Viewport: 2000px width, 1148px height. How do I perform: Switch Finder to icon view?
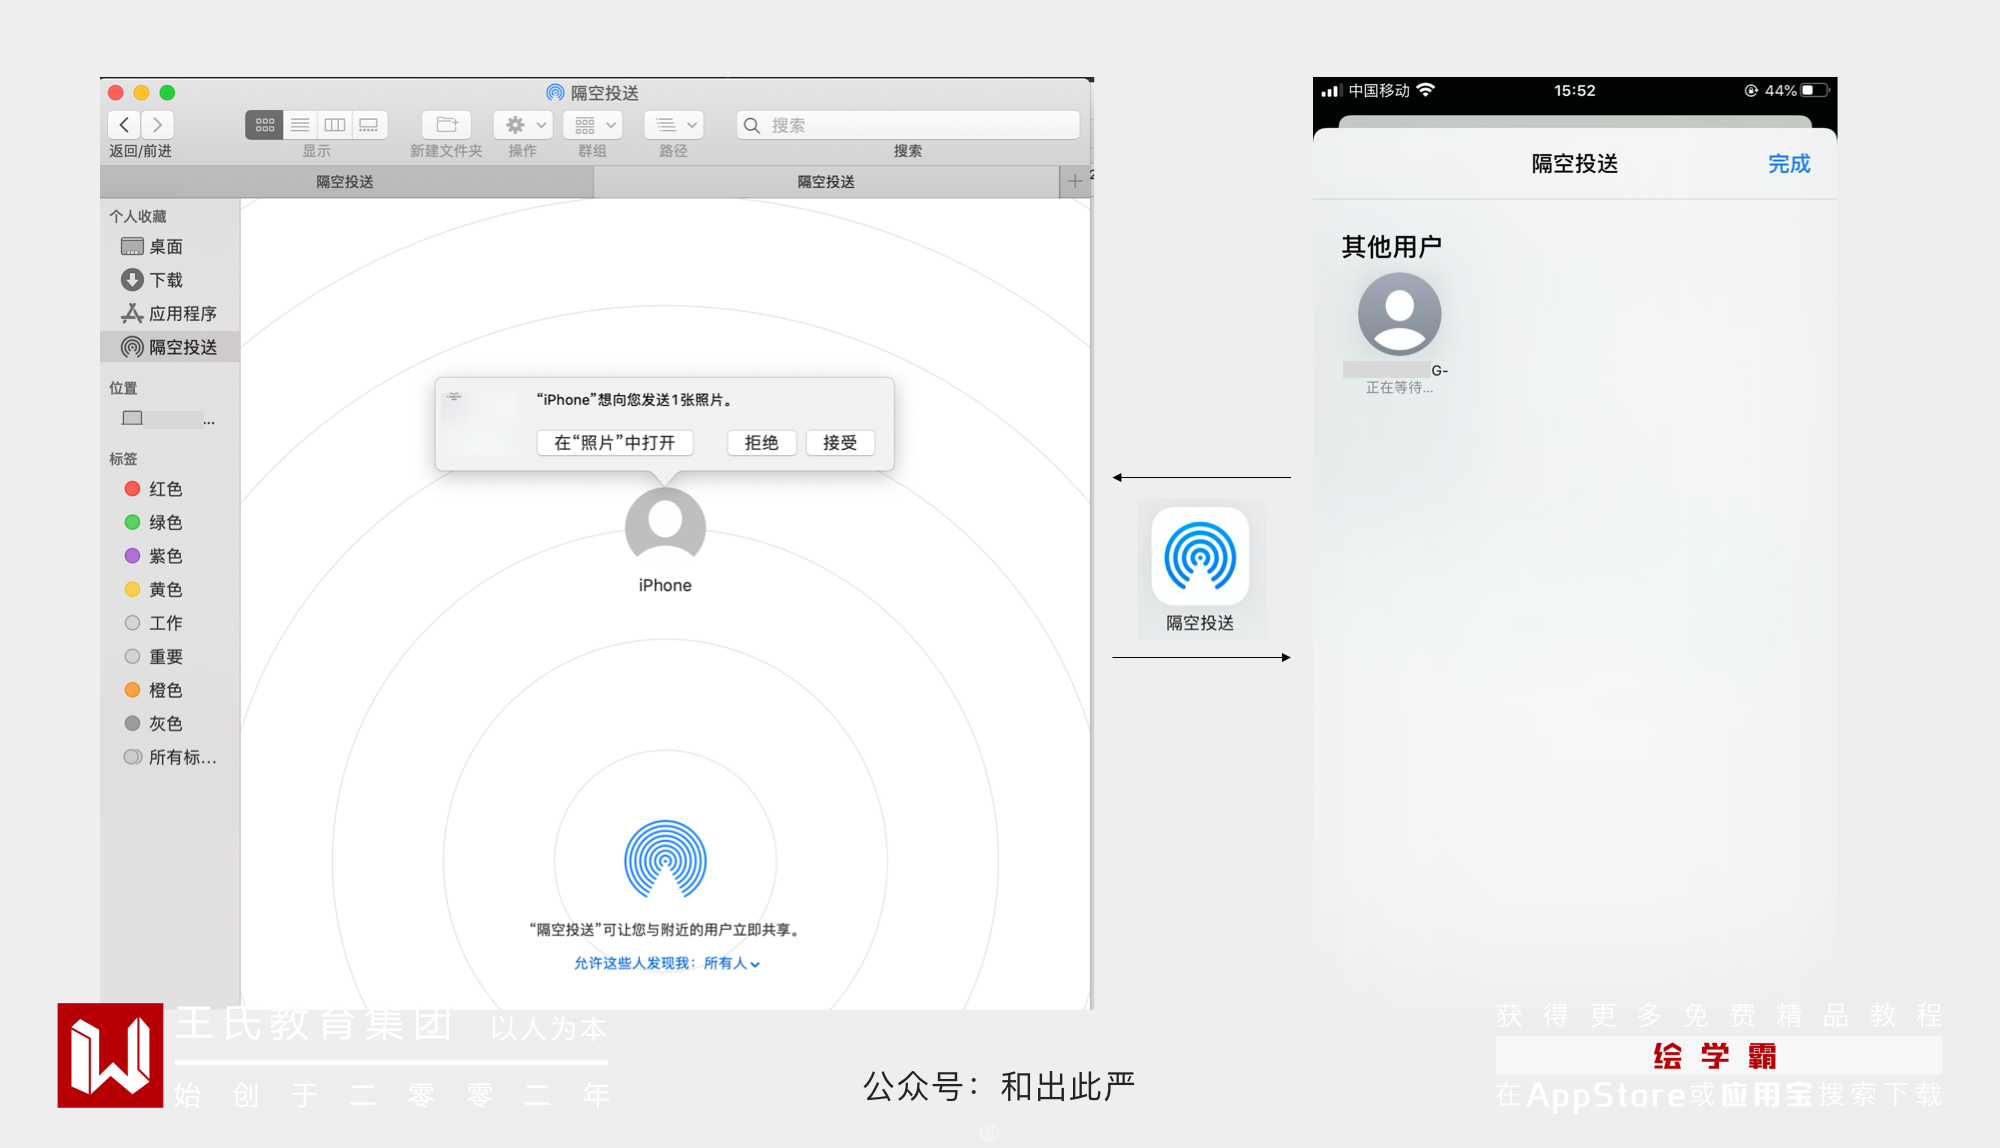pos(264,125)
